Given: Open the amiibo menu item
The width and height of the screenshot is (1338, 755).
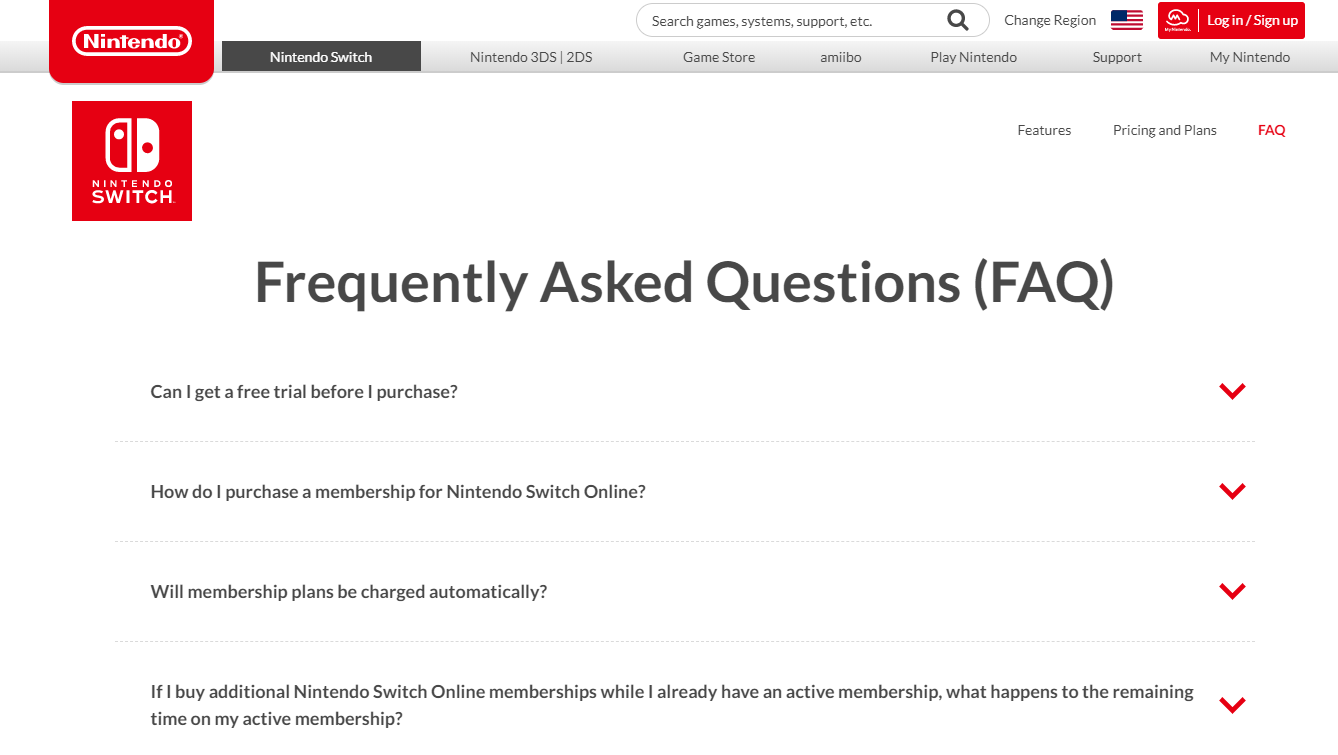Looking at the screenshot, I should coord(841,57).
